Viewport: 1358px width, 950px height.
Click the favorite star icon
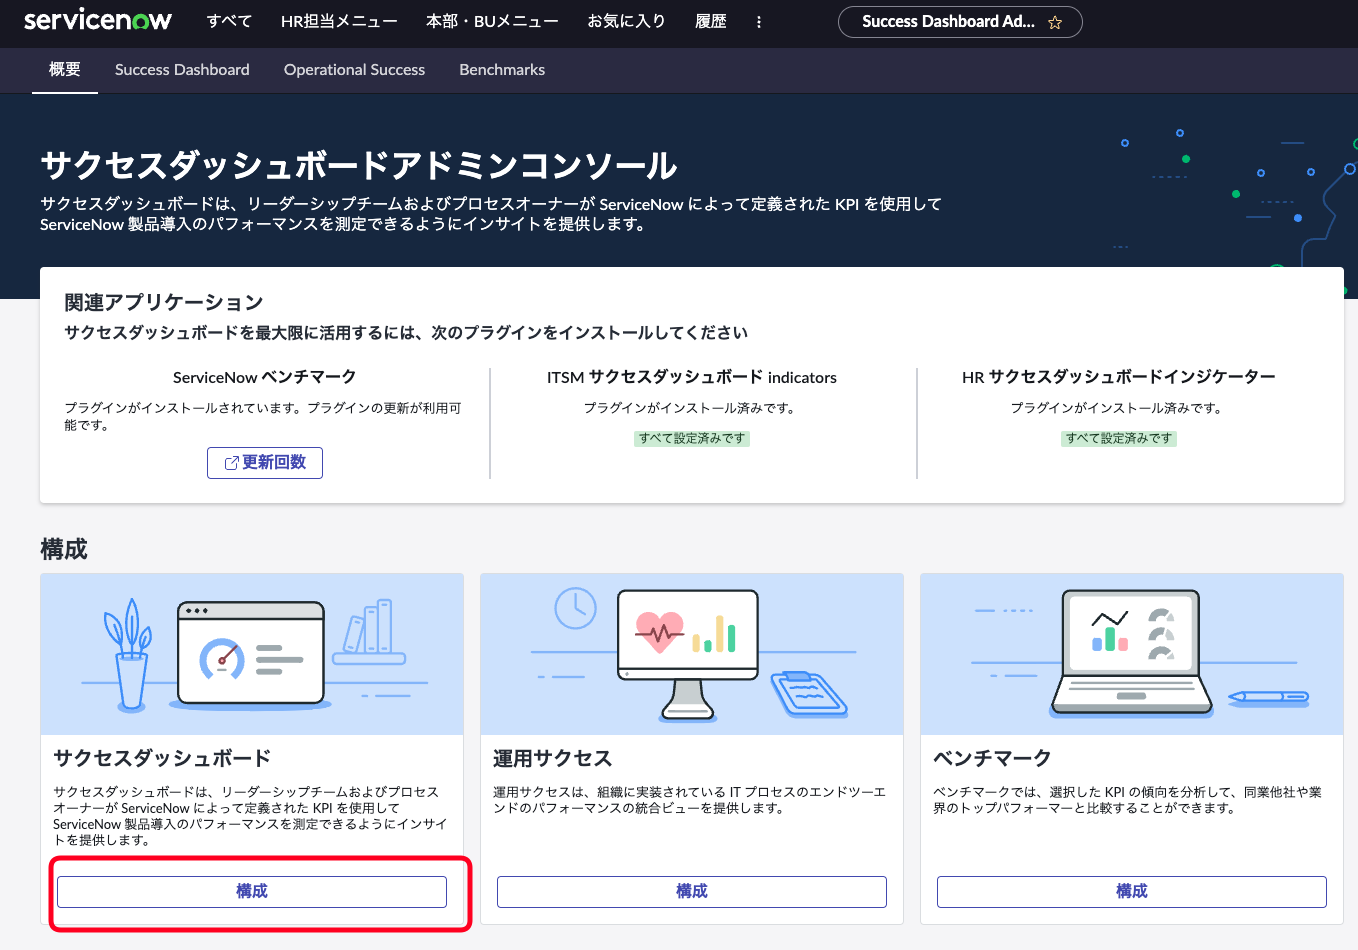tap(1055, 22)
